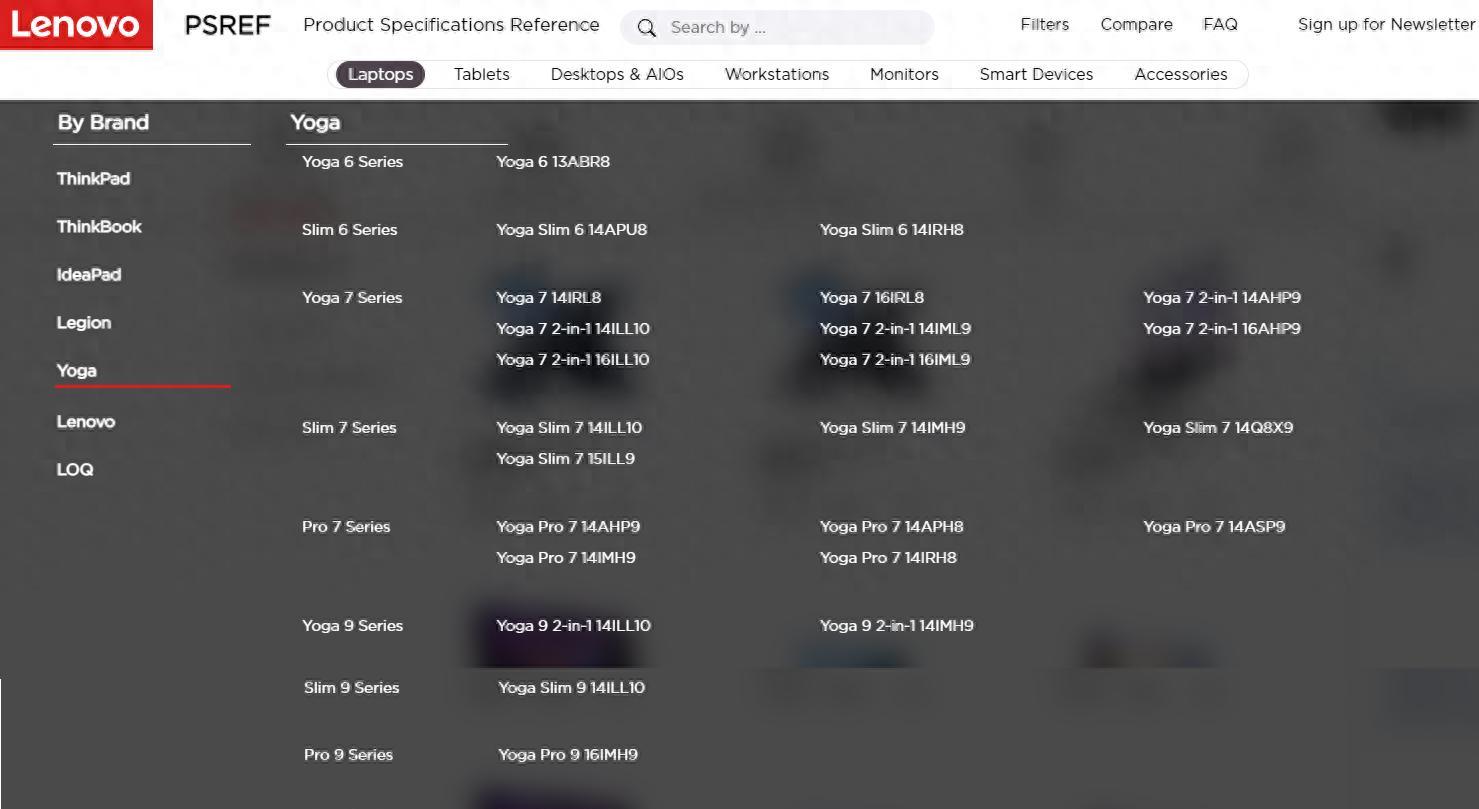Screen dimensions: 1479x809
Task: Open Yoga Slim 7 14ILL10
Action: click(569, 427)
